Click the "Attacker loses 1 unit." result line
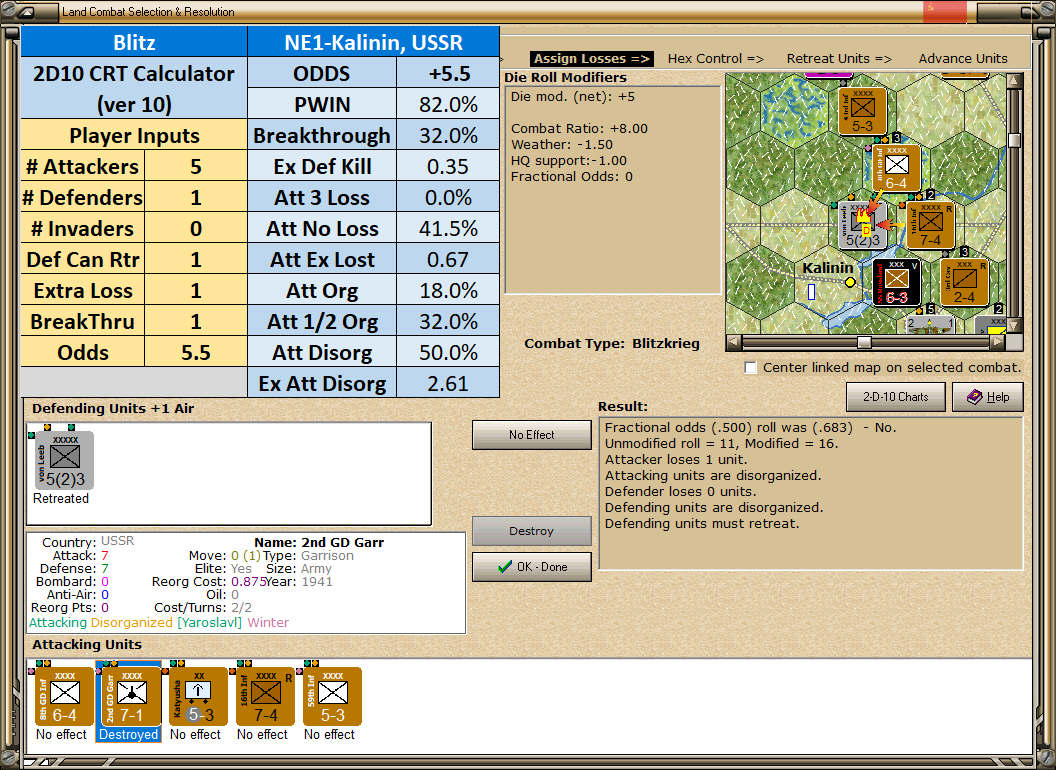Image resolution: width=1056 pixels, height=770 pixels. click(x=676, y=459)
